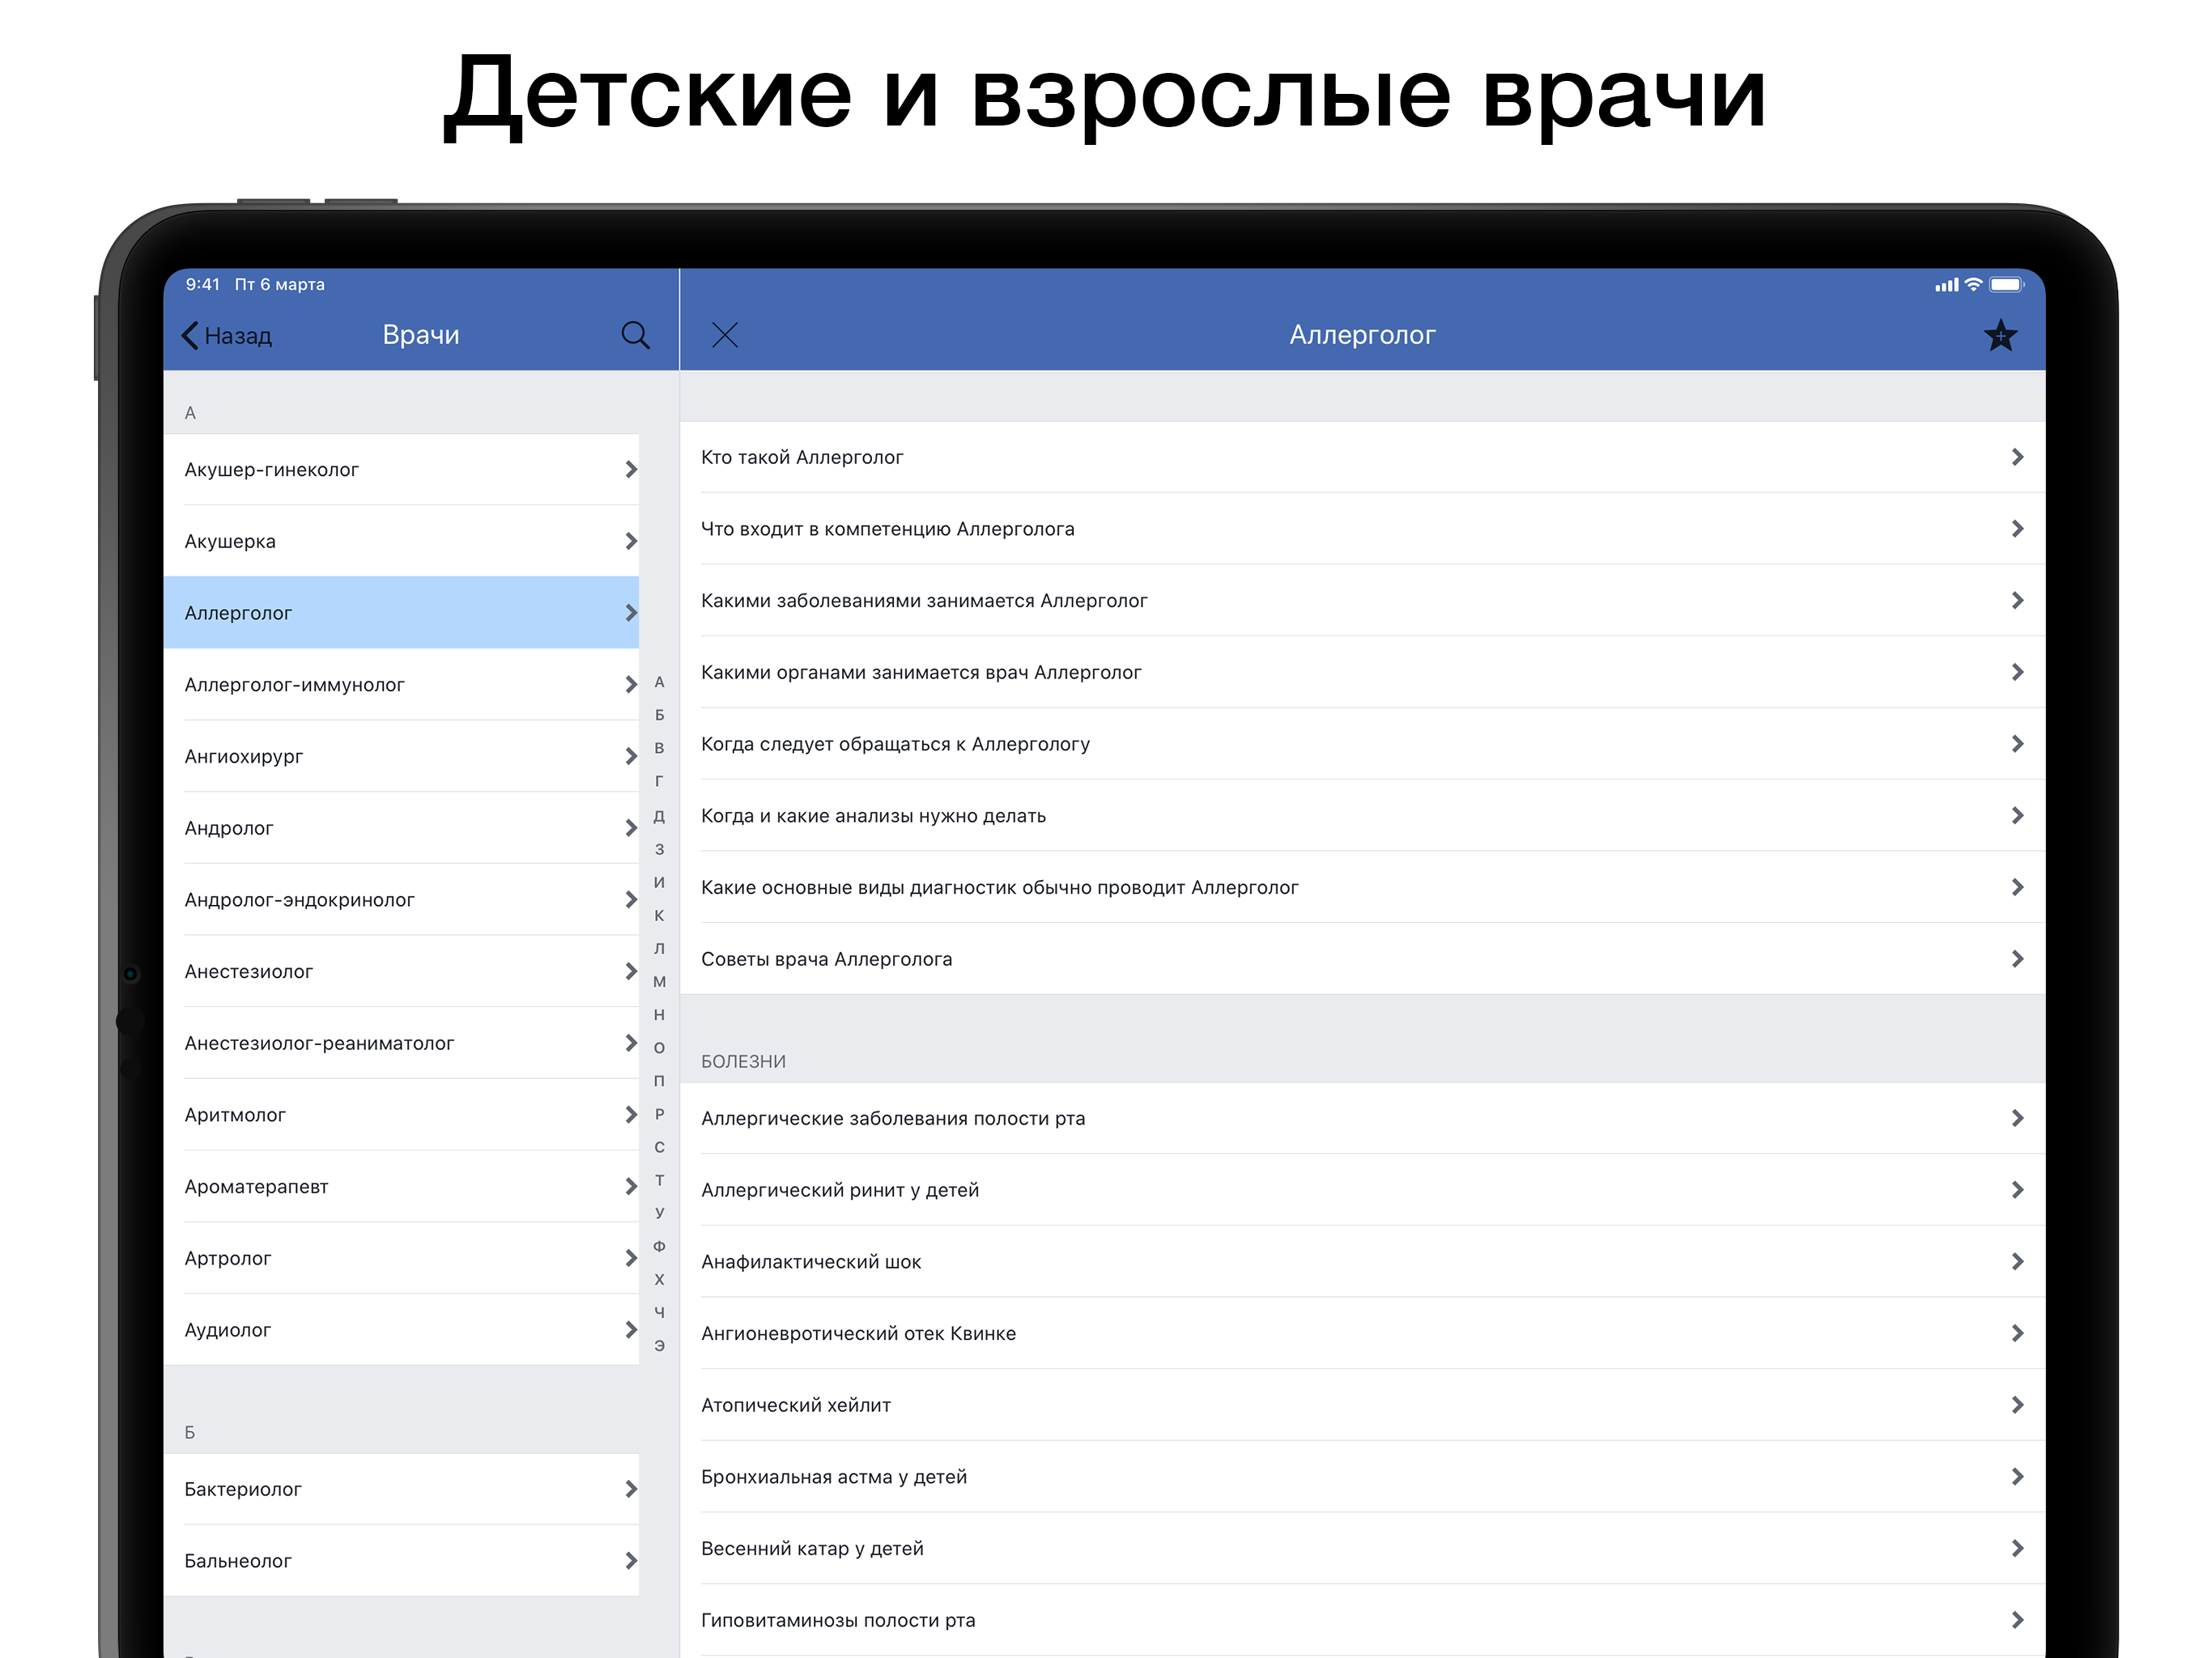Jump to letter Г in the index
Viewport: 2212px width, 1658px height.
[659, 781]
